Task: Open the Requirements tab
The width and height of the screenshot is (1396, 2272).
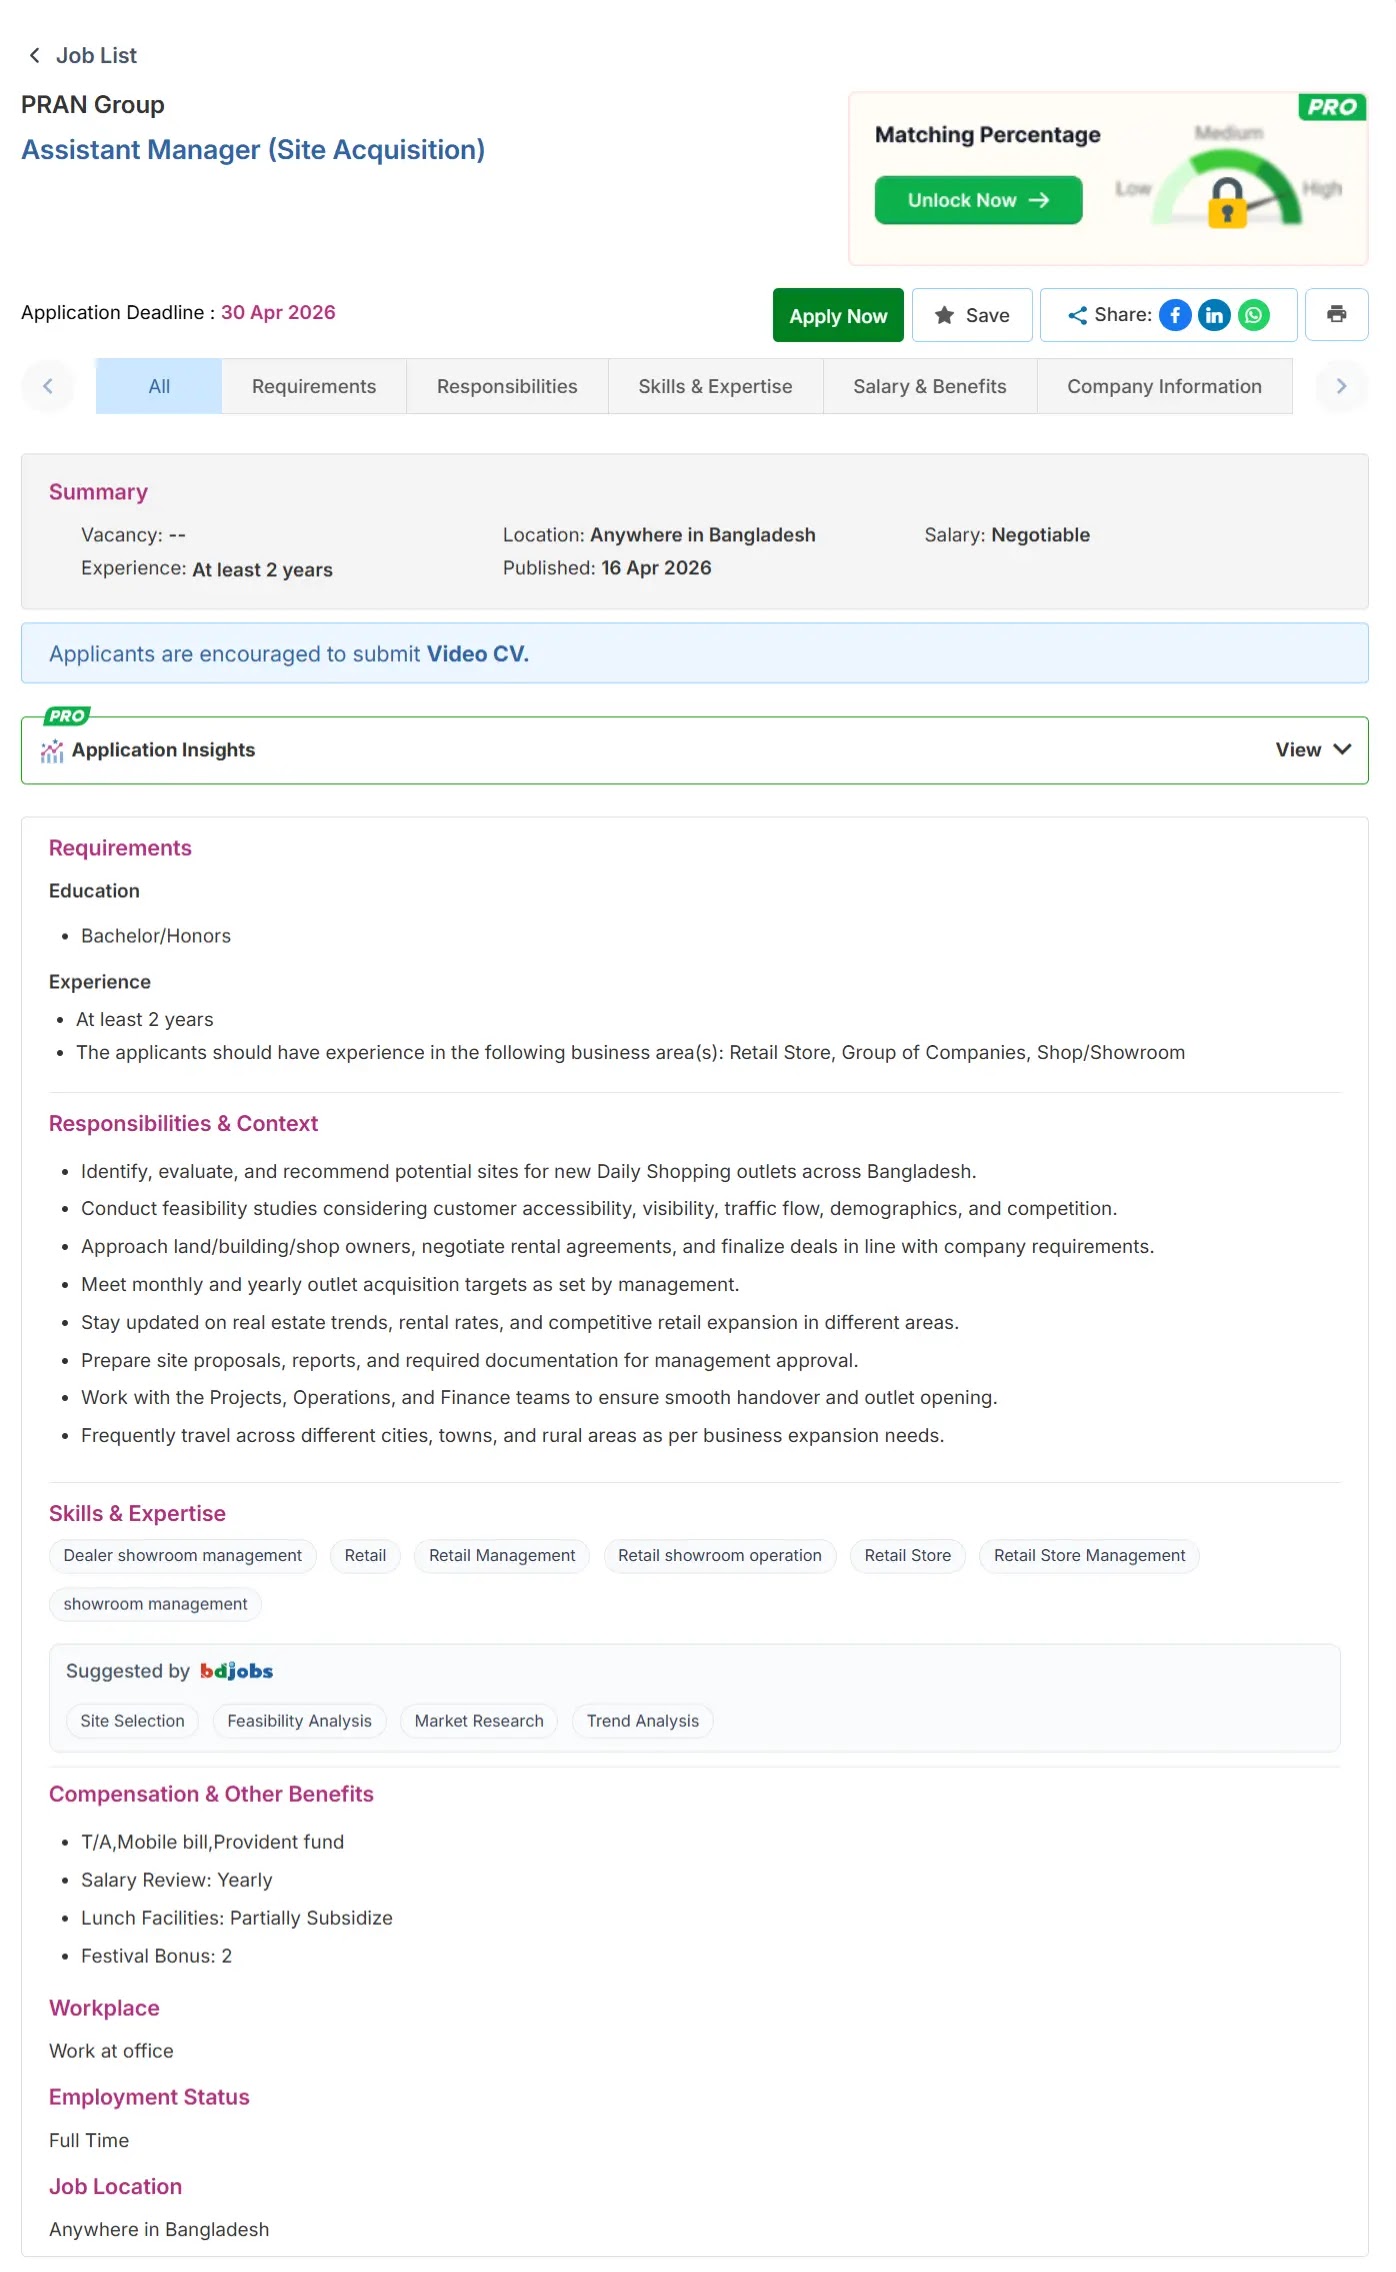Action: click(x=314, y=386)
